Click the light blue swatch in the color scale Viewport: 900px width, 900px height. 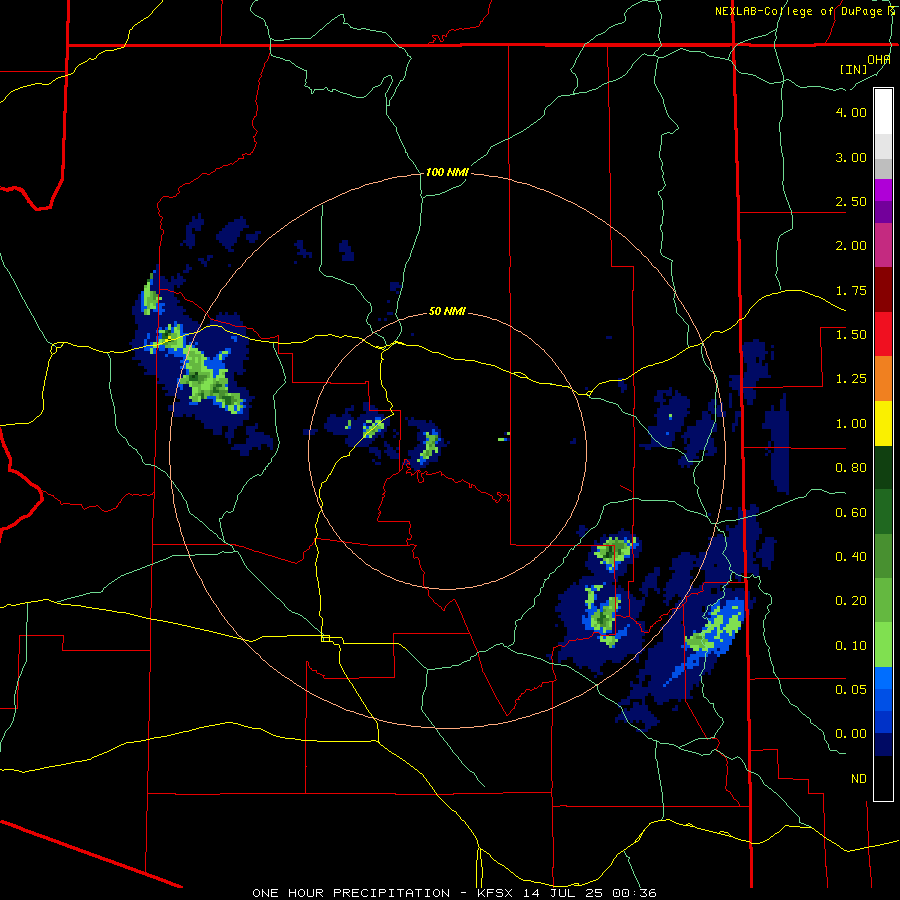883,678
